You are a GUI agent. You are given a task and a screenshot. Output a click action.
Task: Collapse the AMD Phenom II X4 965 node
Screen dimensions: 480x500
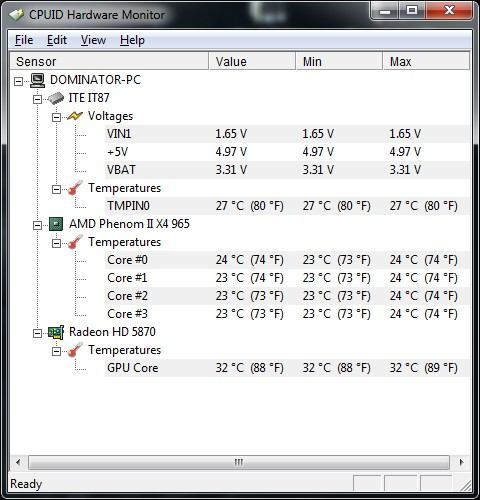[37, 225]
